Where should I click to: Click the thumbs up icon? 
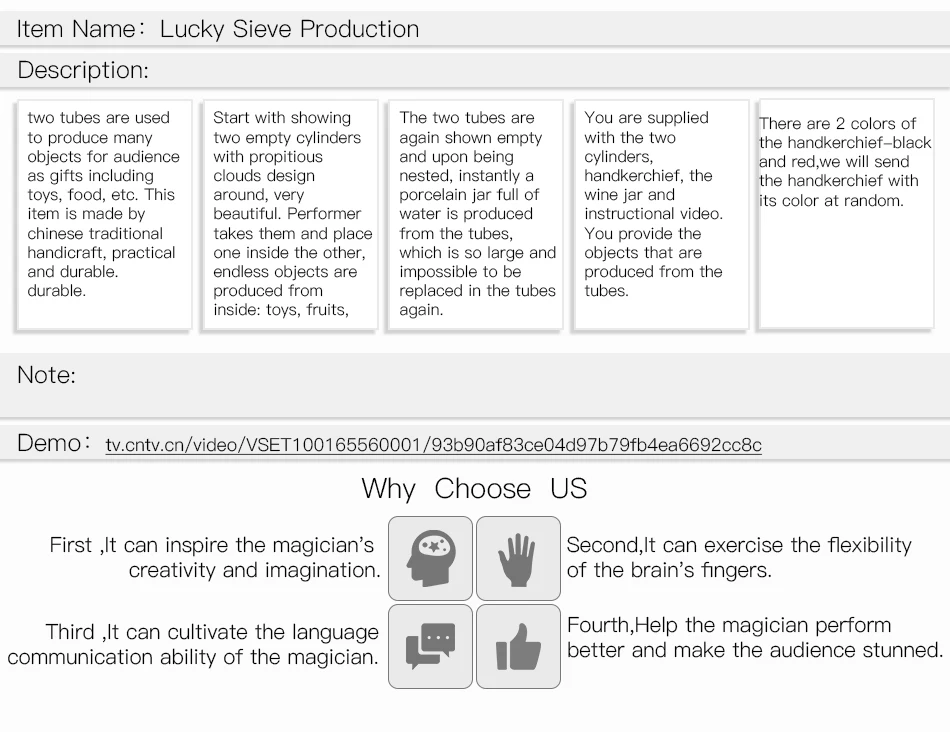pyautogui.click(x=518, y=647)
